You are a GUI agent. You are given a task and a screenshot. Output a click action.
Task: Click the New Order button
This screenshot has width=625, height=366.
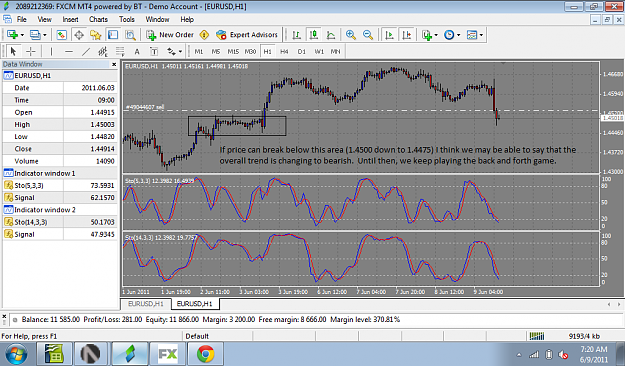(x=170, y=35)
